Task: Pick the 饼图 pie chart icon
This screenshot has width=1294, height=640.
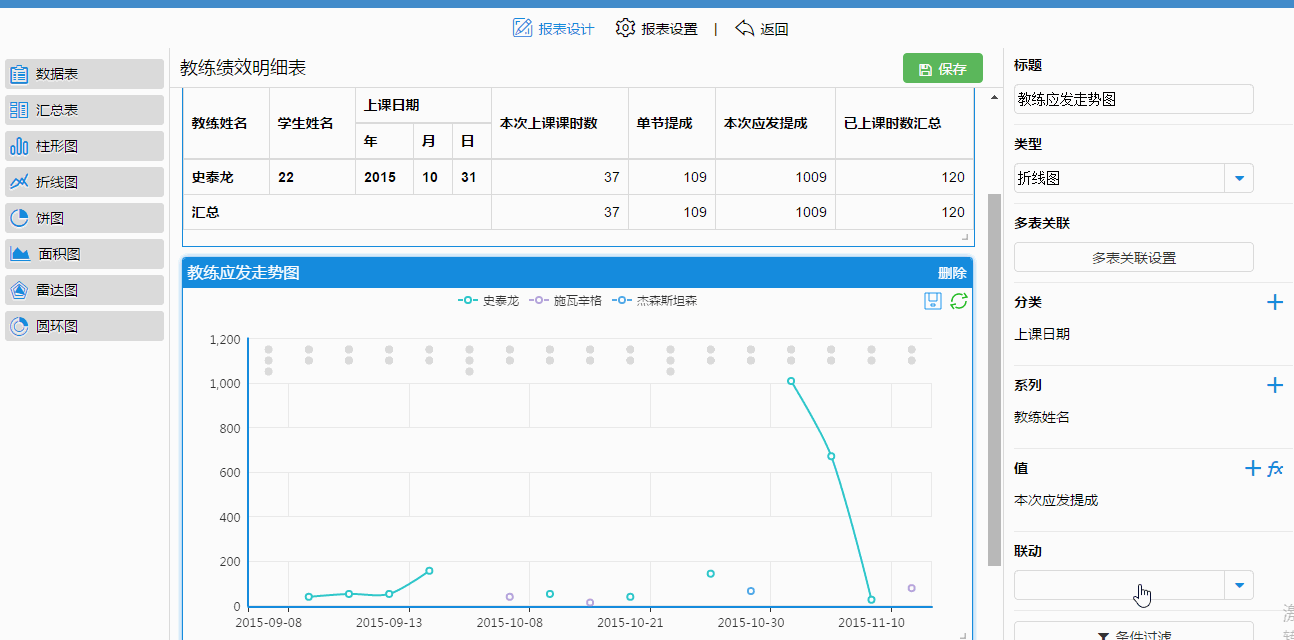Action: [19, 218]
